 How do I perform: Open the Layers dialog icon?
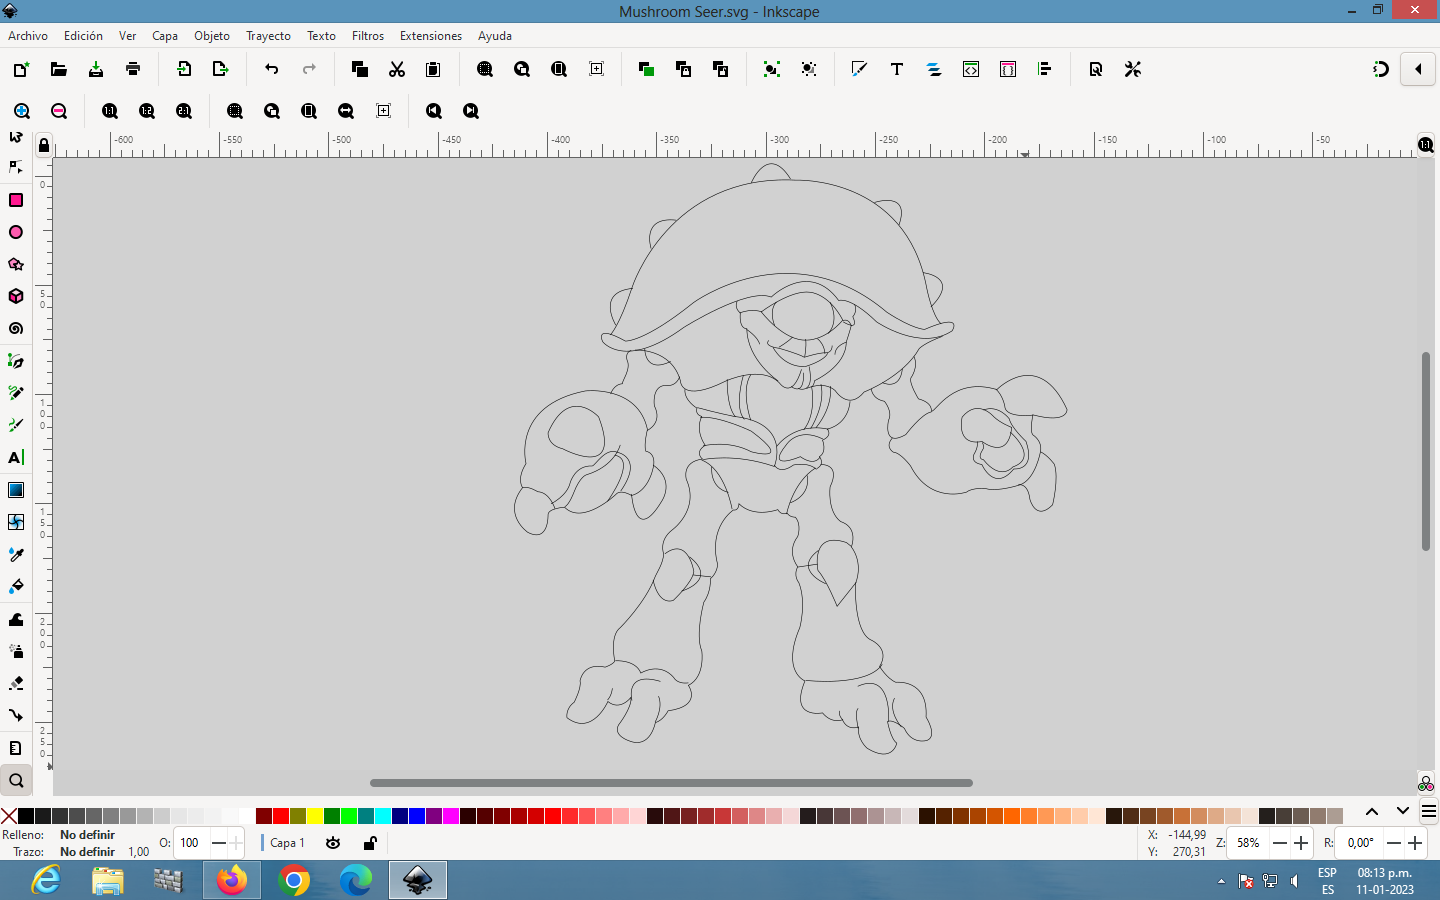click(x=934, y=69)
